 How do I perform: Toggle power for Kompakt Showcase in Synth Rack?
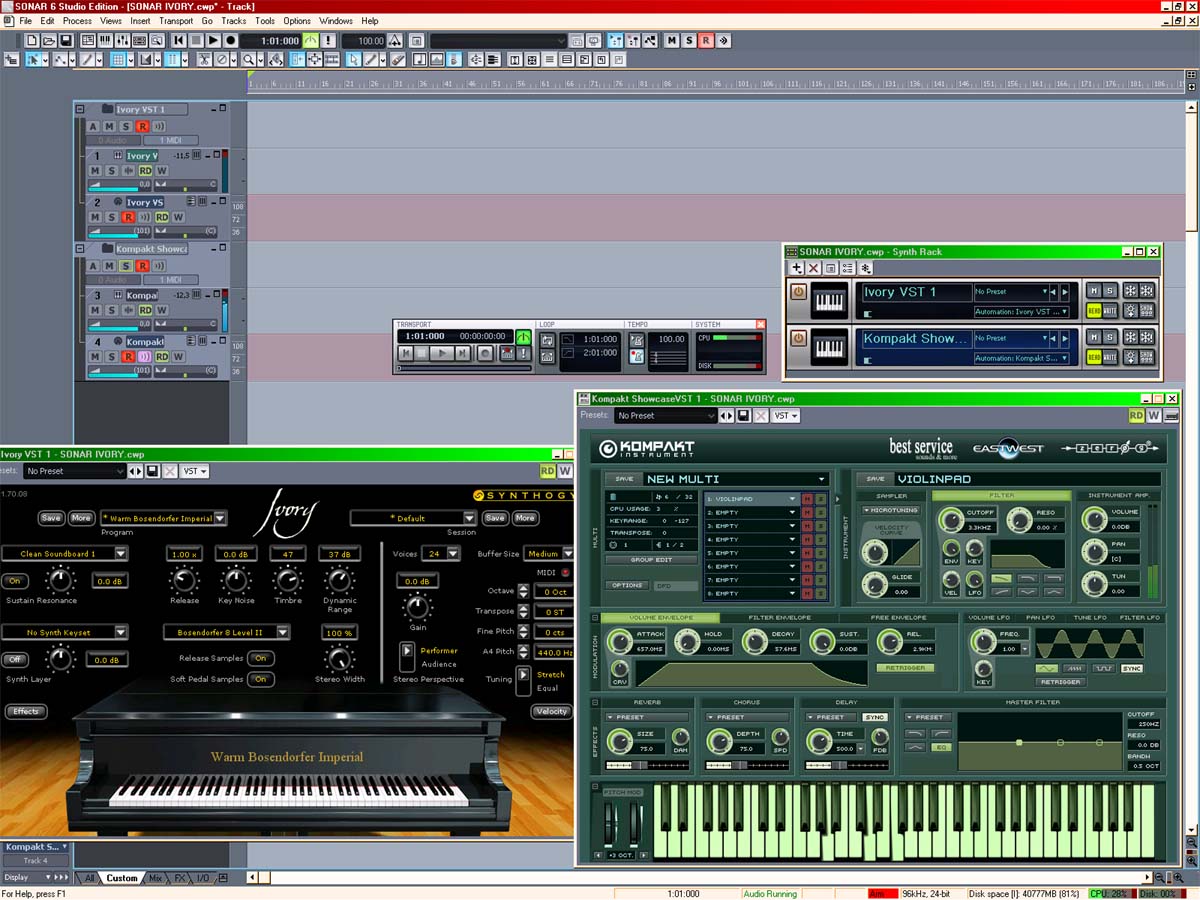tap(798, 338)
